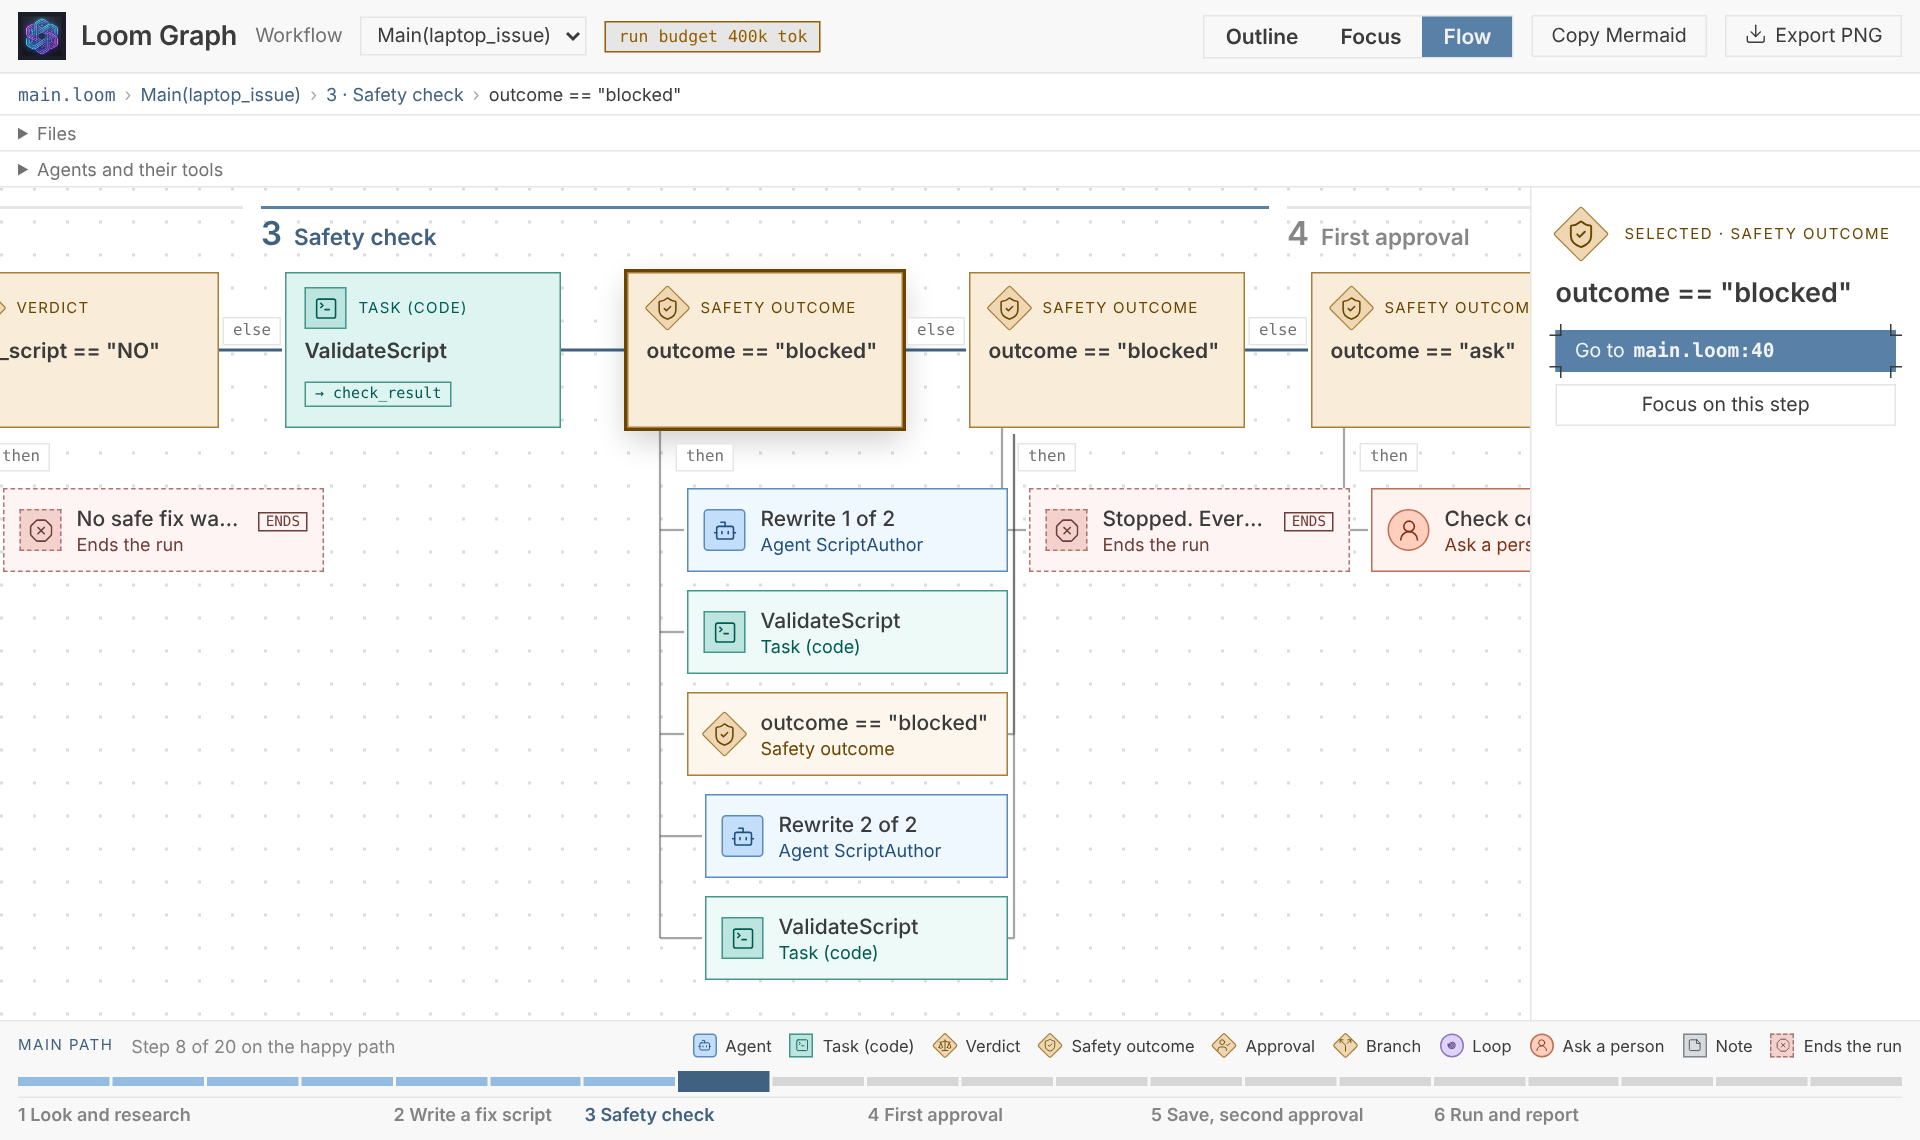The width and height of the screenshot is (1920, 1140).
Task: Select the outcome == "ask" node
Action: 1421,350
